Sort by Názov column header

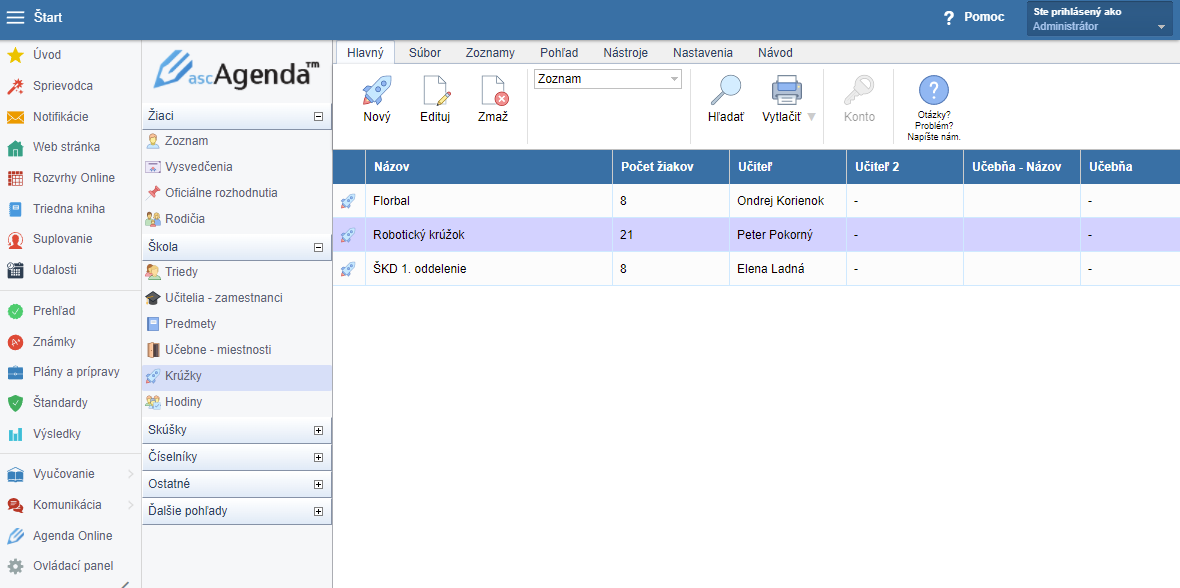point(488,166)
